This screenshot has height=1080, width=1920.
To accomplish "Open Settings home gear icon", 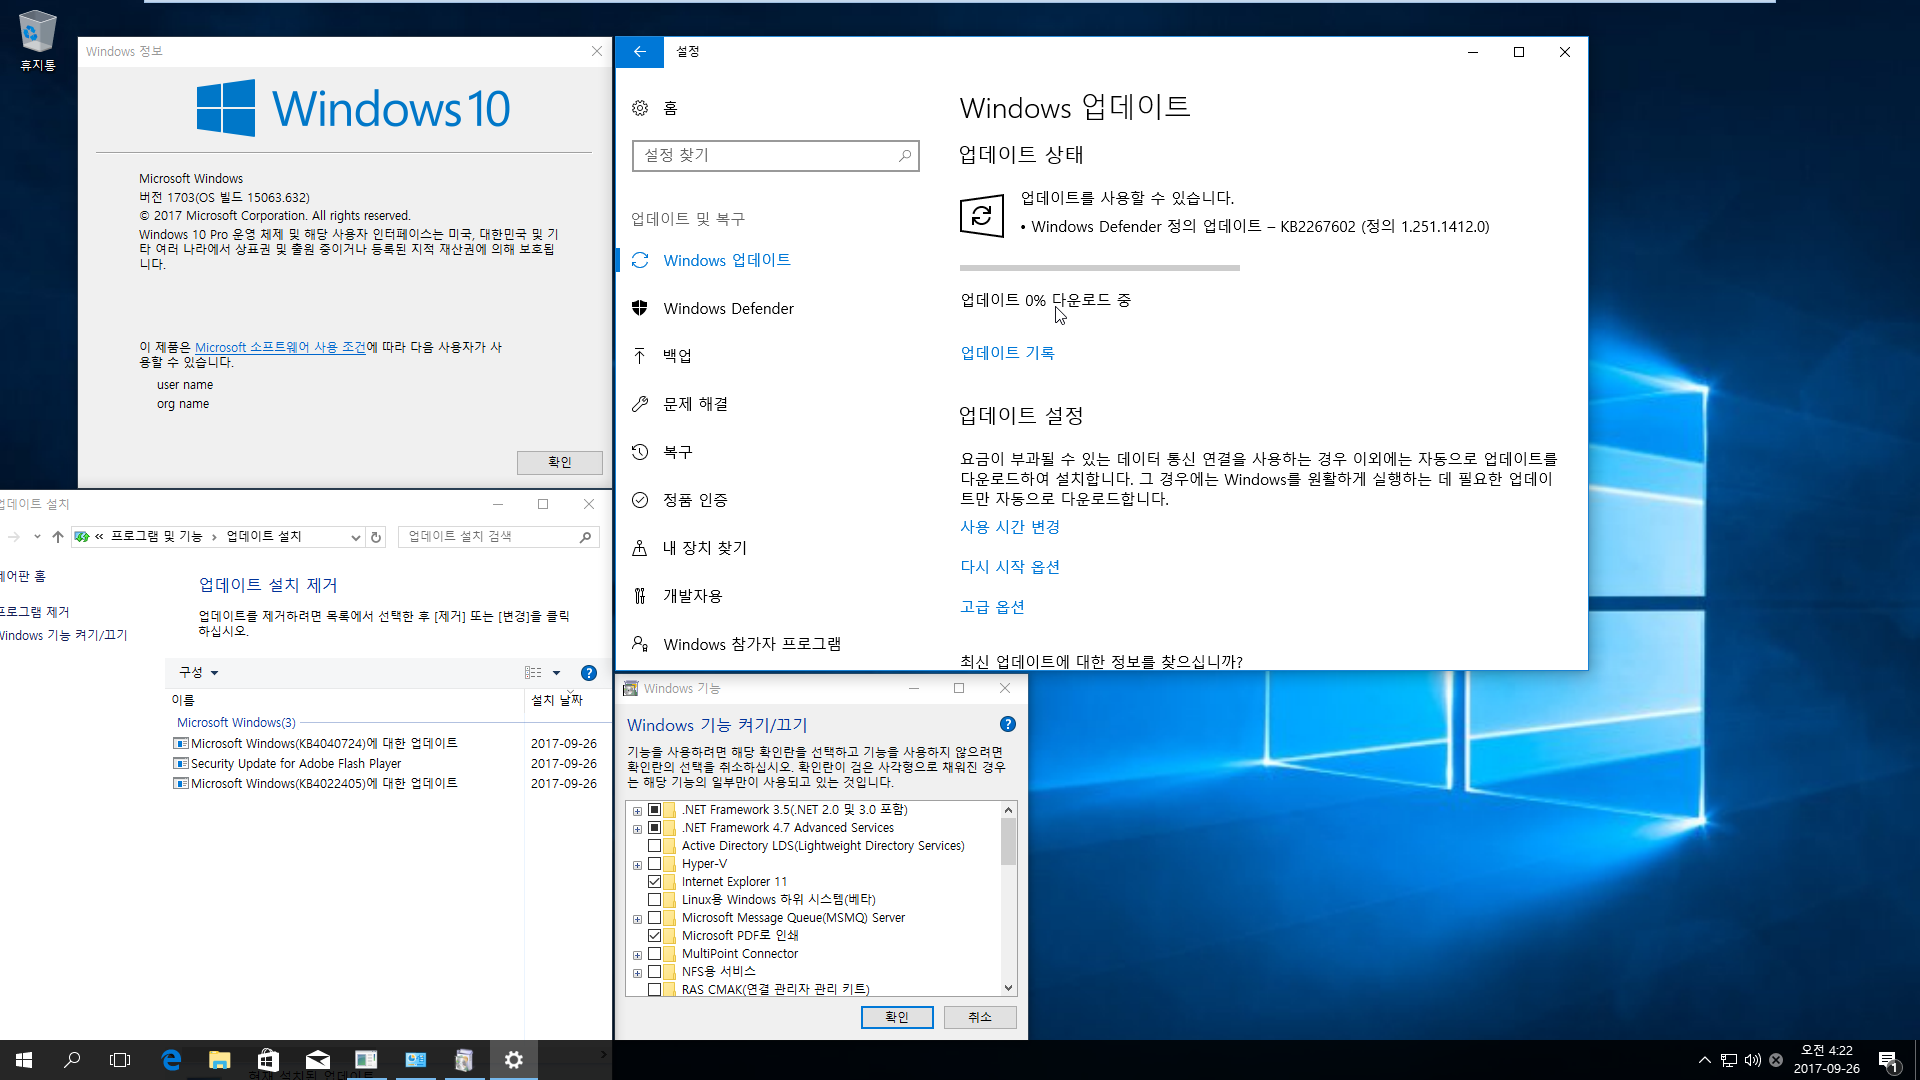I will coord(640,108).
